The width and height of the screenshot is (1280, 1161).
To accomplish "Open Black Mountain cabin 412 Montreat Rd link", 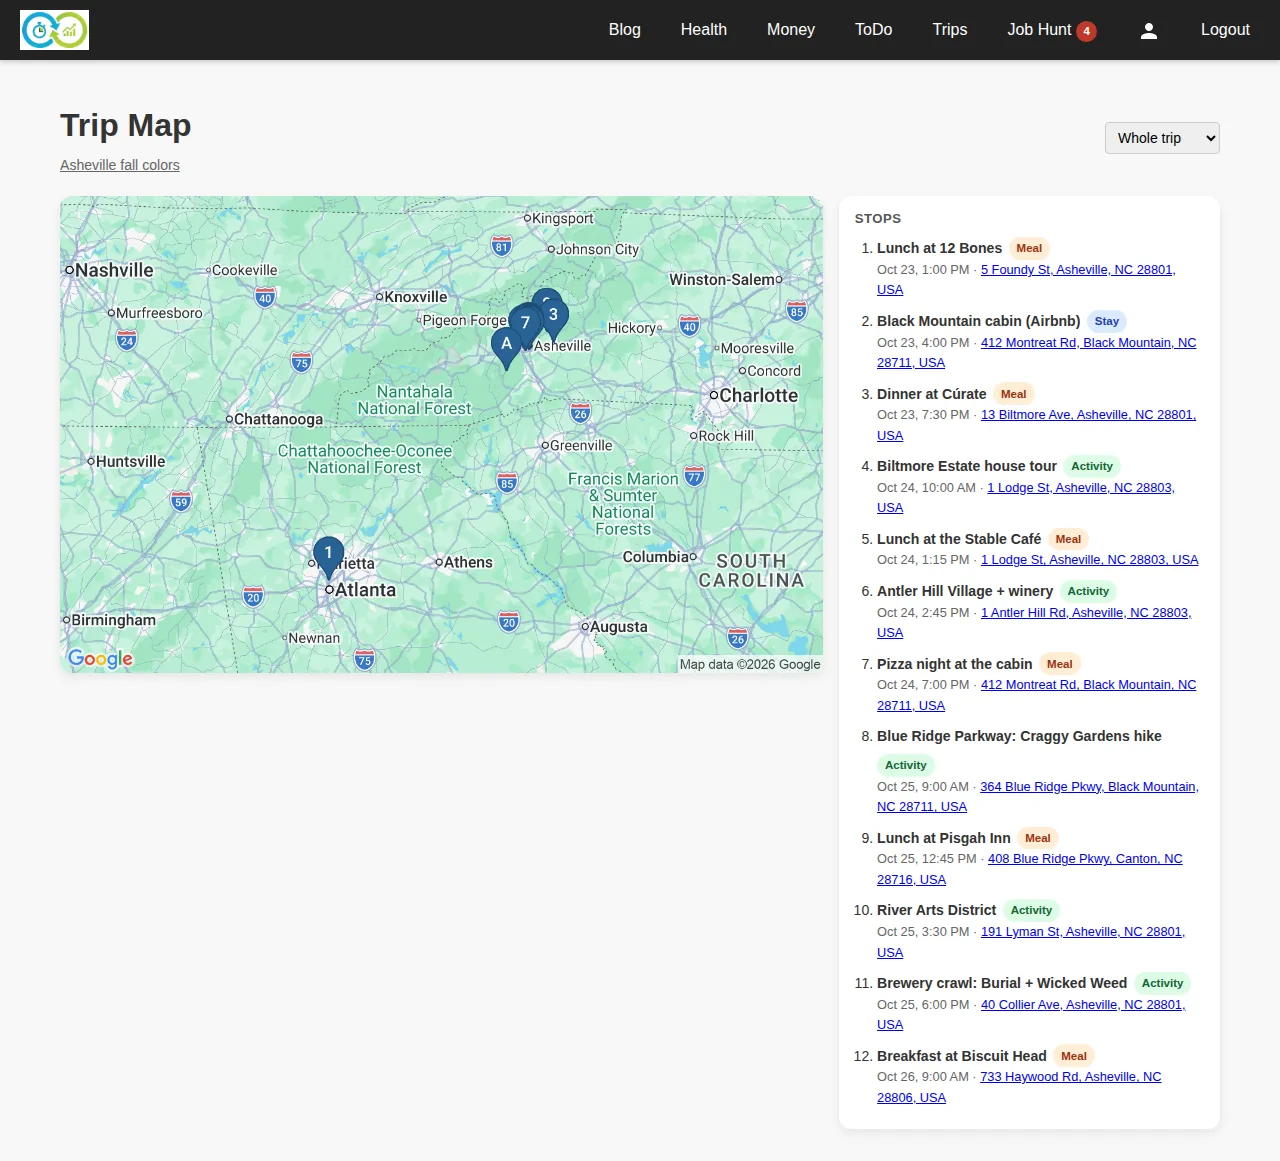I will (x=1088, y=343).
